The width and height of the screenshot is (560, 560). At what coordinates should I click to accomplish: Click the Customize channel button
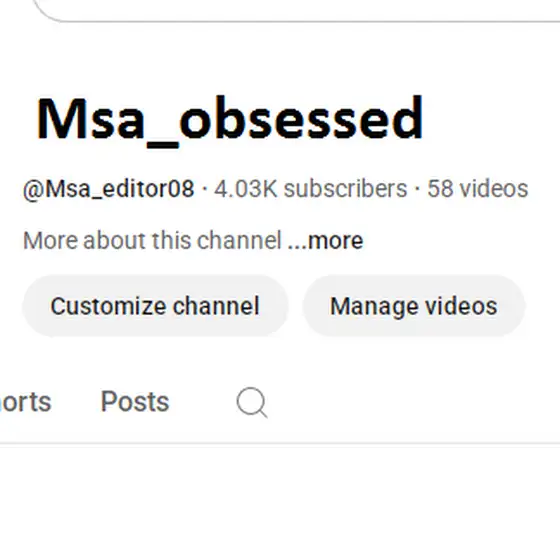[x=155, y=306]
